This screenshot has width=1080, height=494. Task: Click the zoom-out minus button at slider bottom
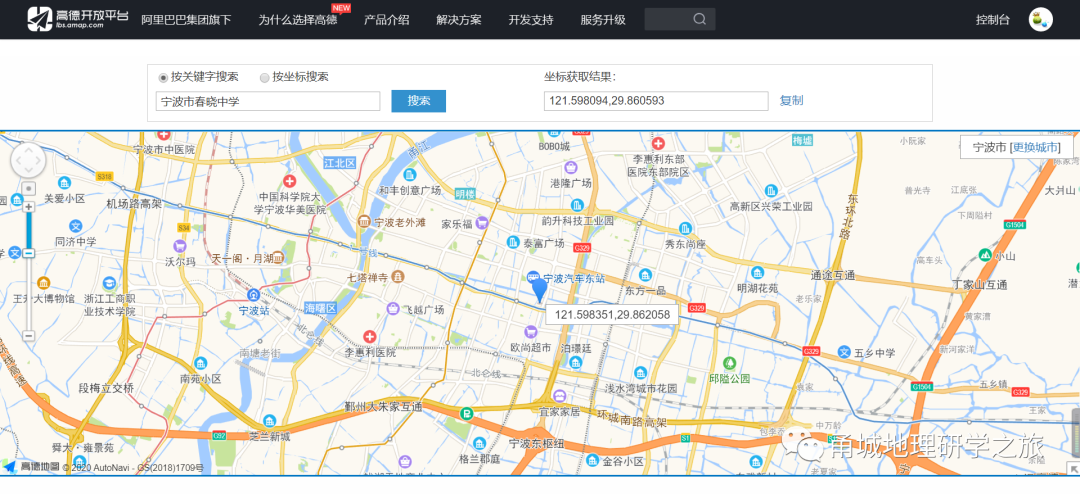(29, 336)
